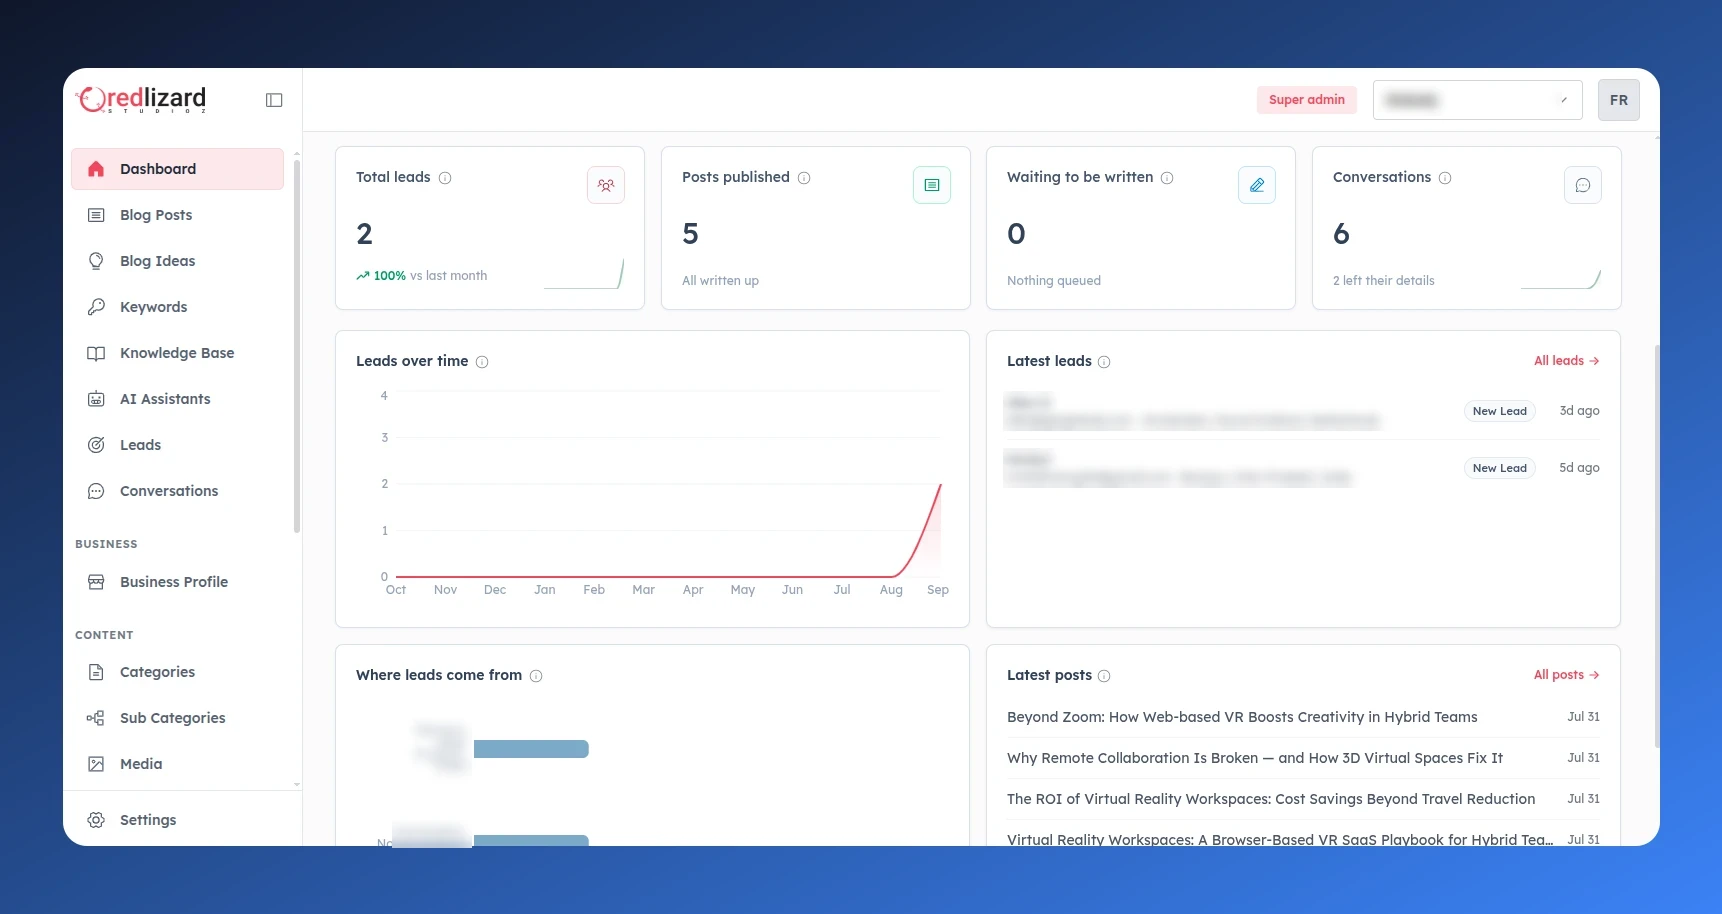
Task: Show info tooltip for Leads over time
Action: [482, 362]
